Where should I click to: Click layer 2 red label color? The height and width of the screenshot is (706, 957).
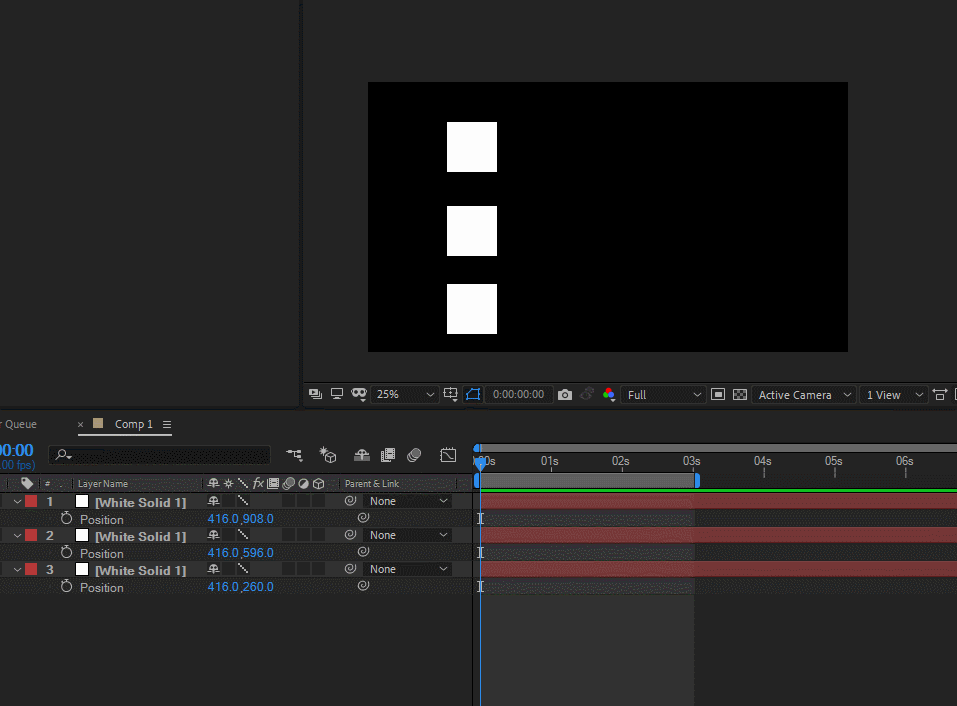[31, 535]
